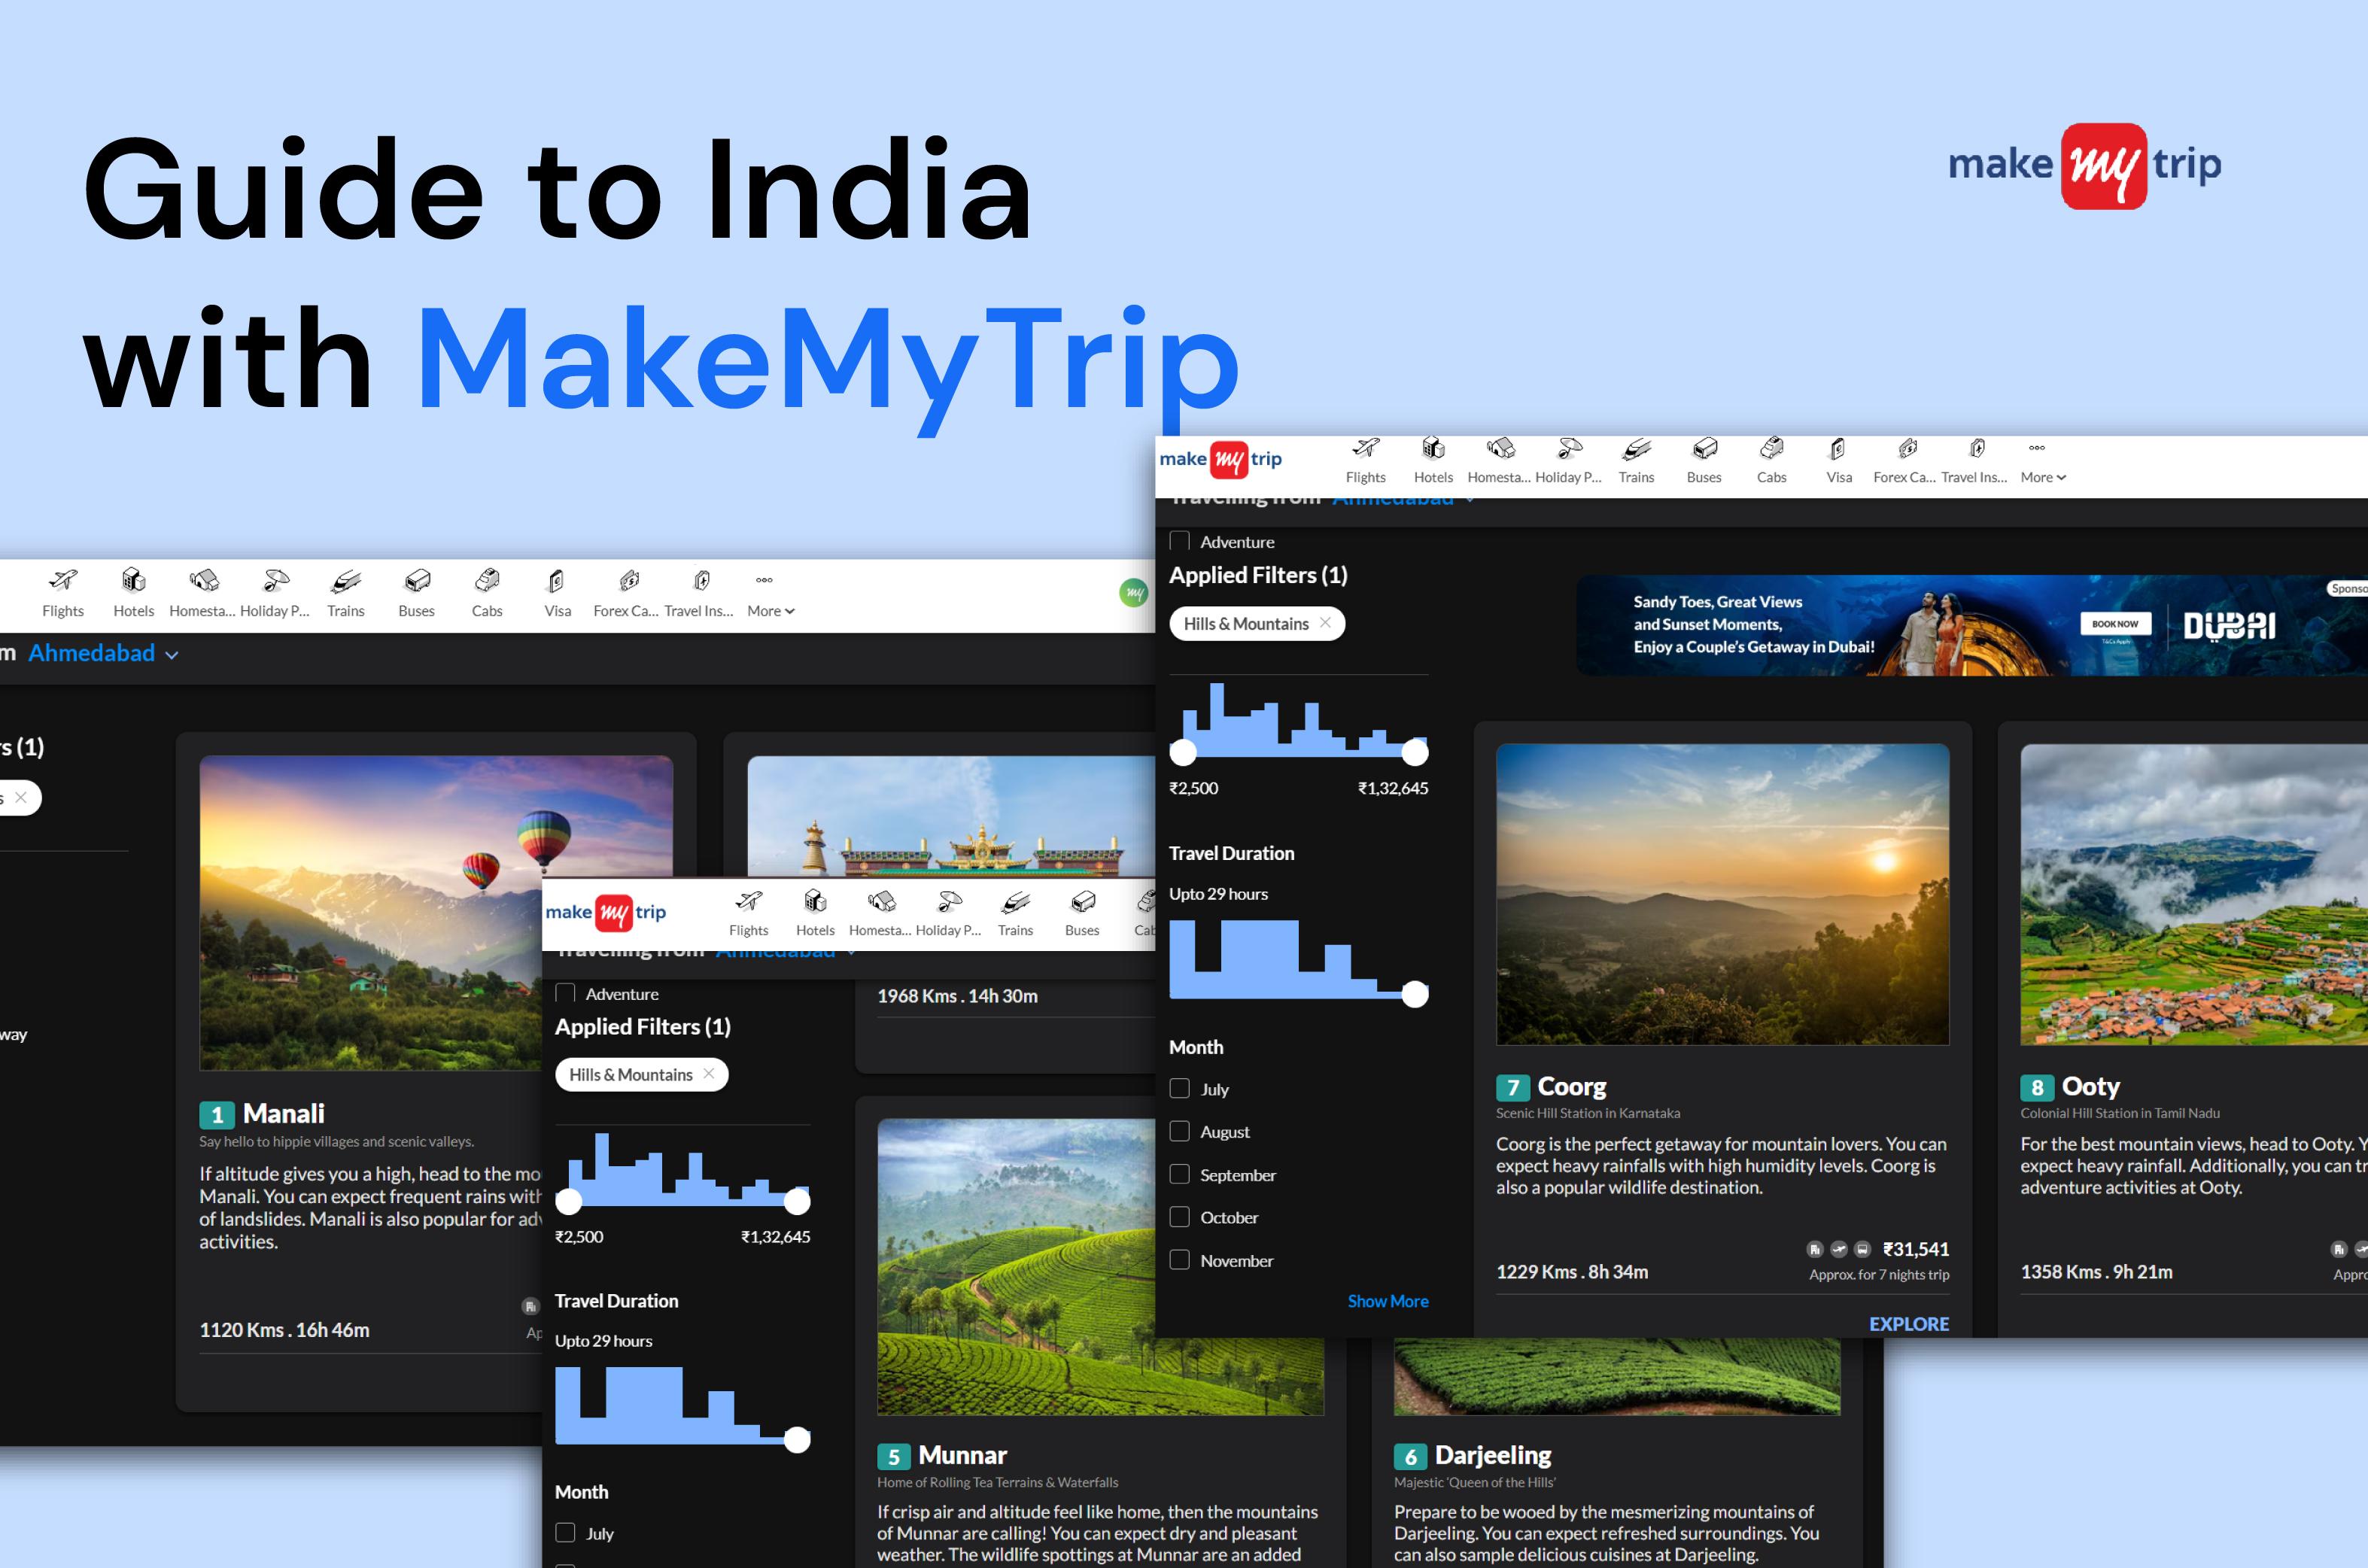Click the ₹31,541 price on Coorg card
2368x1568 pixels.
pos(1915,1248)
